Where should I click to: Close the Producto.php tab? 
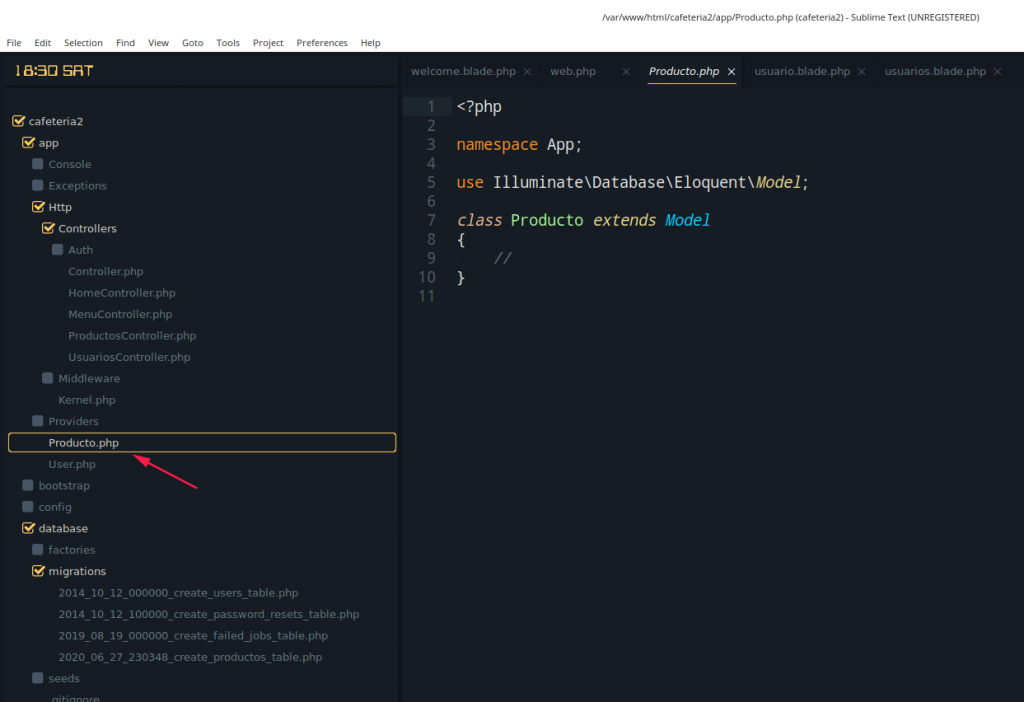[731, 72]
